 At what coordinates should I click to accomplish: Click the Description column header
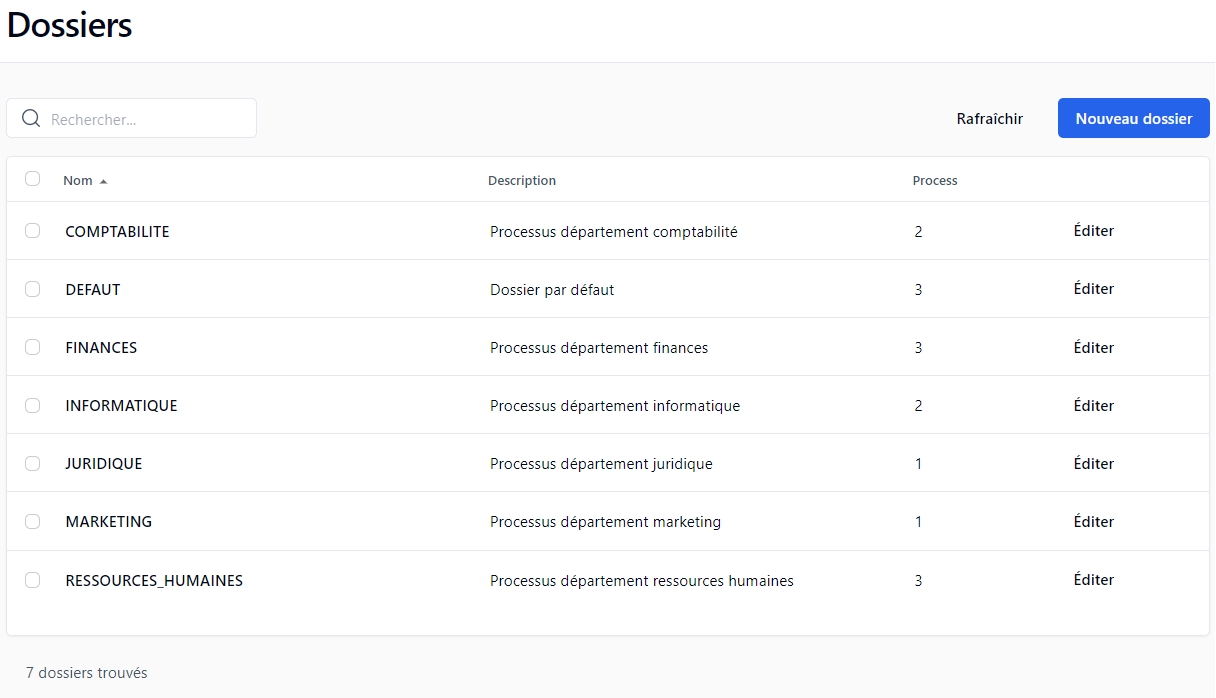click(x=521, y=181)
